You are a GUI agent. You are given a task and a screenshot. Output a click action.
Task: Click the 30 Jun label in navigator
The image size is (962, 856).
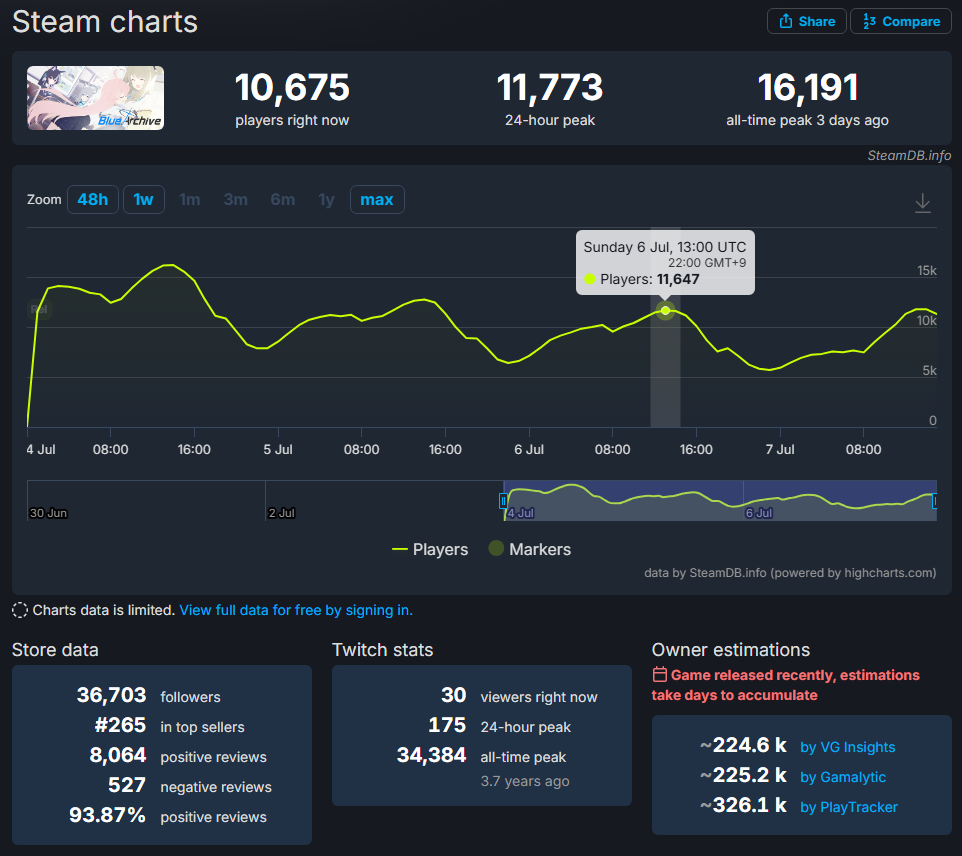click(48, 513)
